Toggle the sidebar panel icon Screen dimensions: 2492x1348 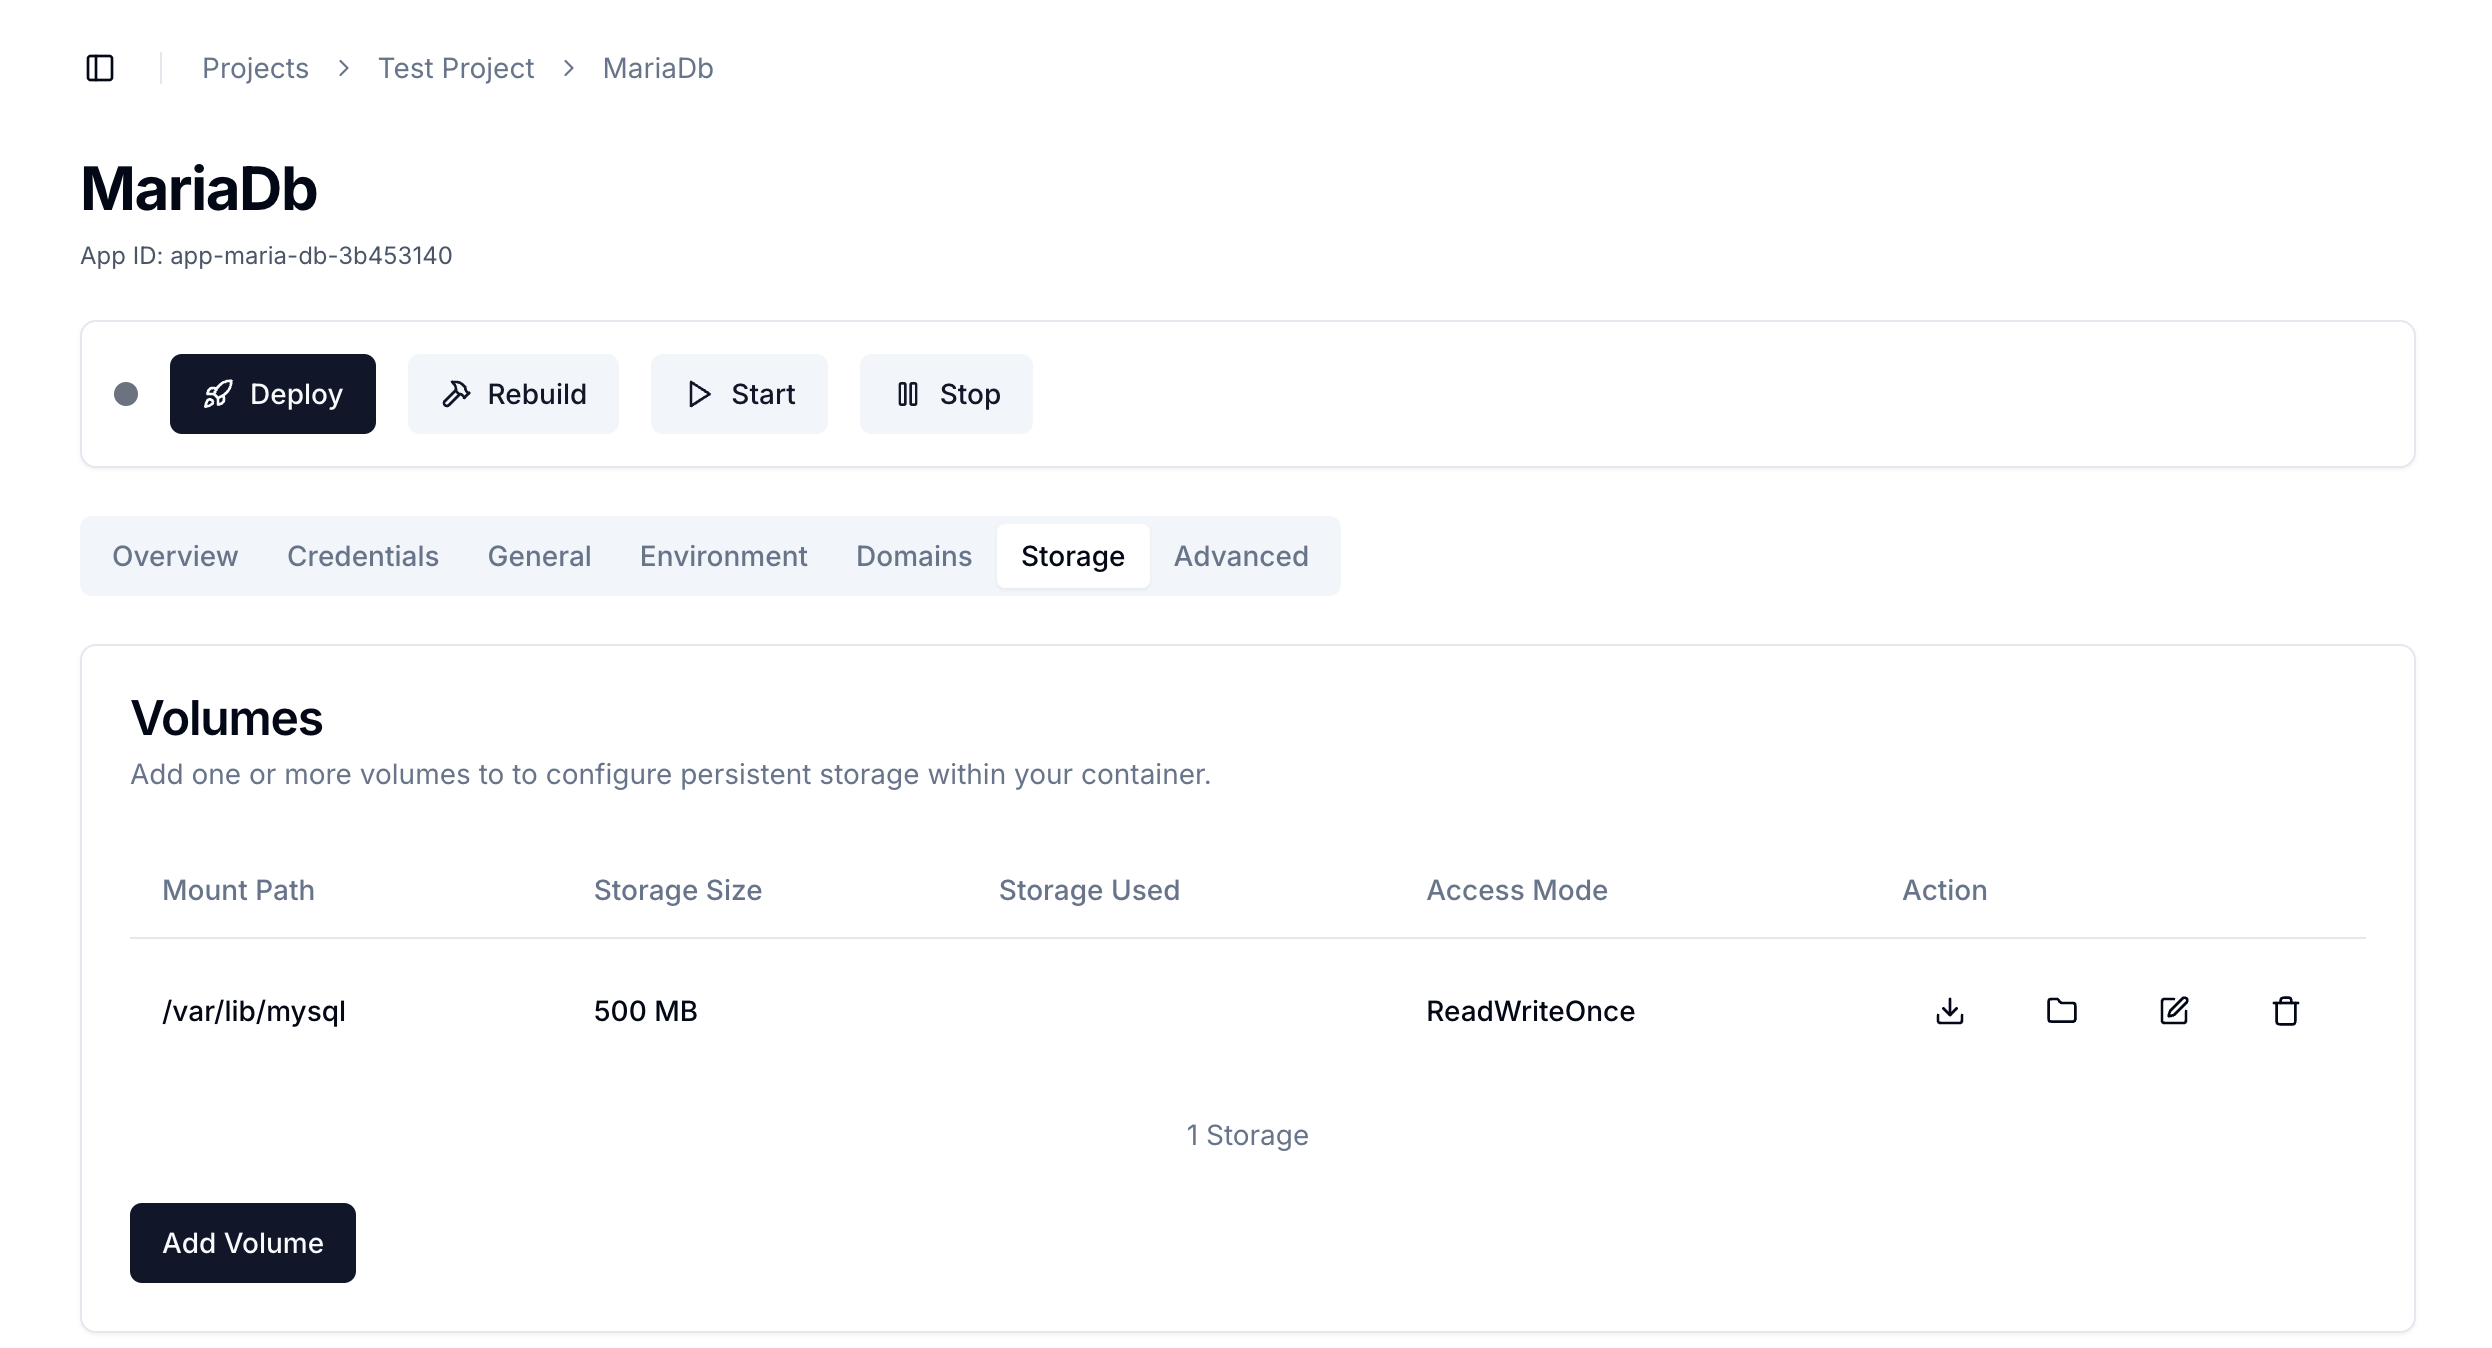pos(100,68)
